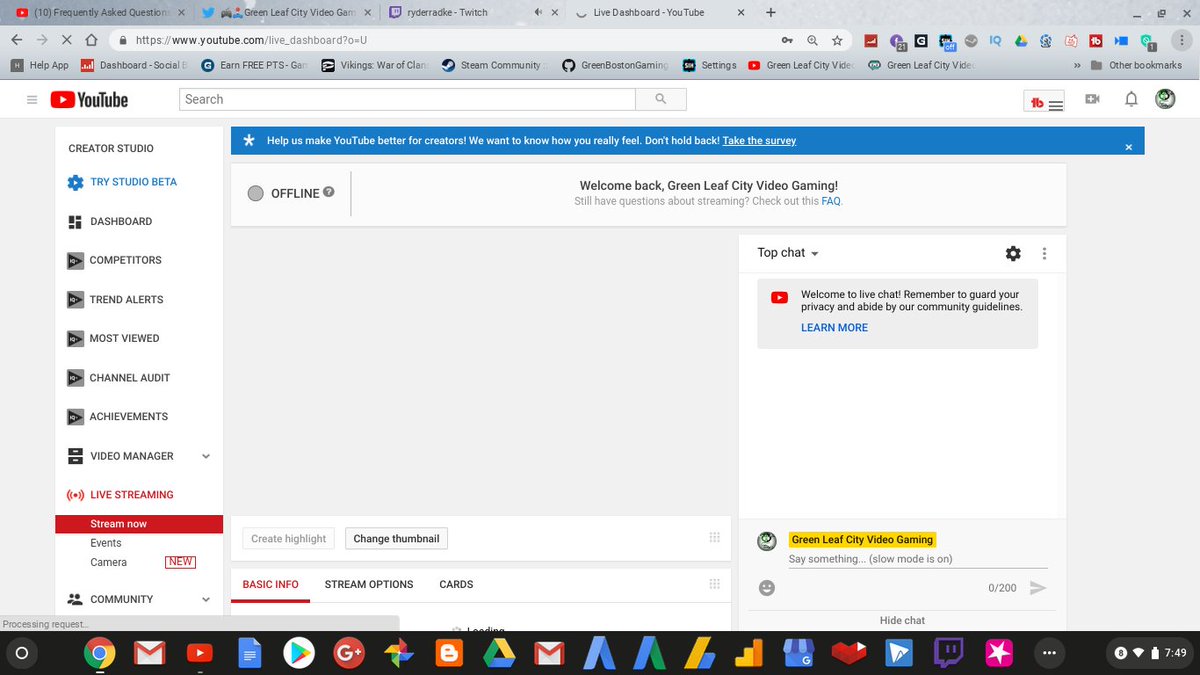The image size is (1200, 675).
Task: Show hidden bookmarks with double chevron
Action: (x=1077, y=66)
